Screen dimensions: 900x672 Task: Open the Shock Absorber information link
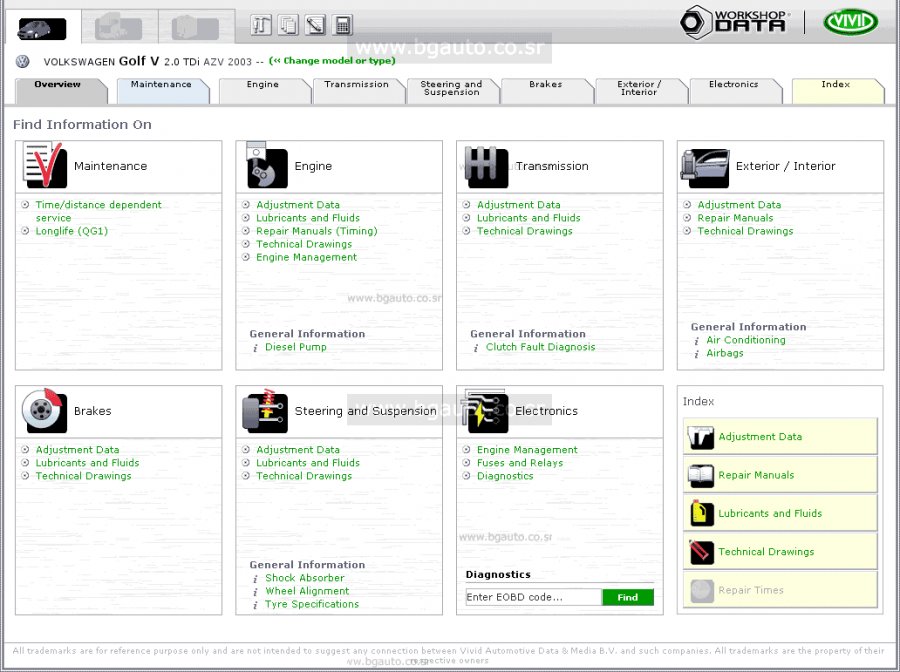[305, 578]
